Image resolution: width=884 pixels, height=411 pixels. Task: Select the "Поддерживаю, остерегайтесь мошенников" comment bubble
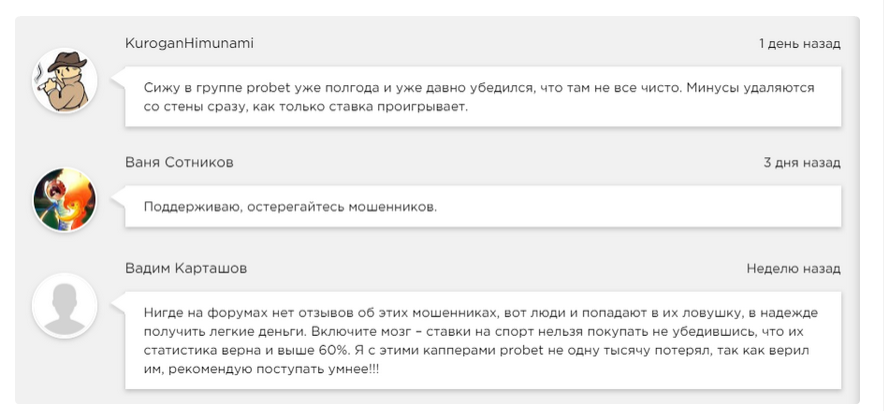click(x=482, y=206)
